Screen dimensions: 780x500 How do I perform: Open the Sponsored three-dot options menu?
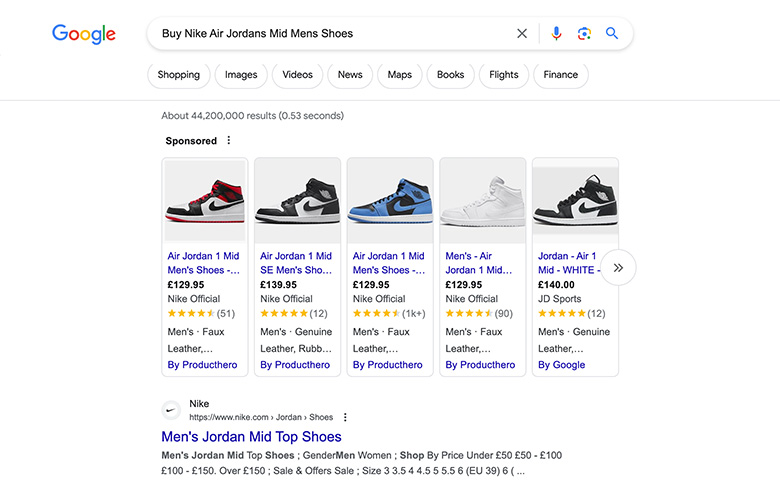[229, 140]
